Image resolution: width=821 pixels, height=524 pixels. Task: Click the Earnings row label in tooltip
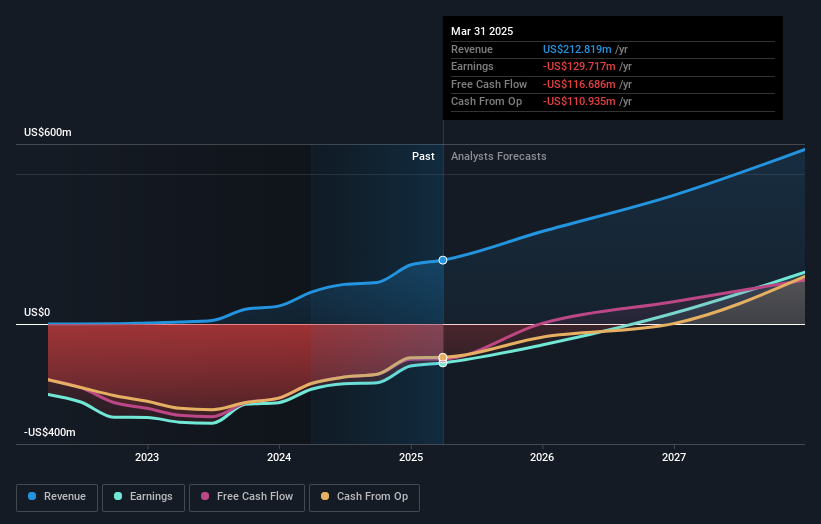click(x=472, y=66)
